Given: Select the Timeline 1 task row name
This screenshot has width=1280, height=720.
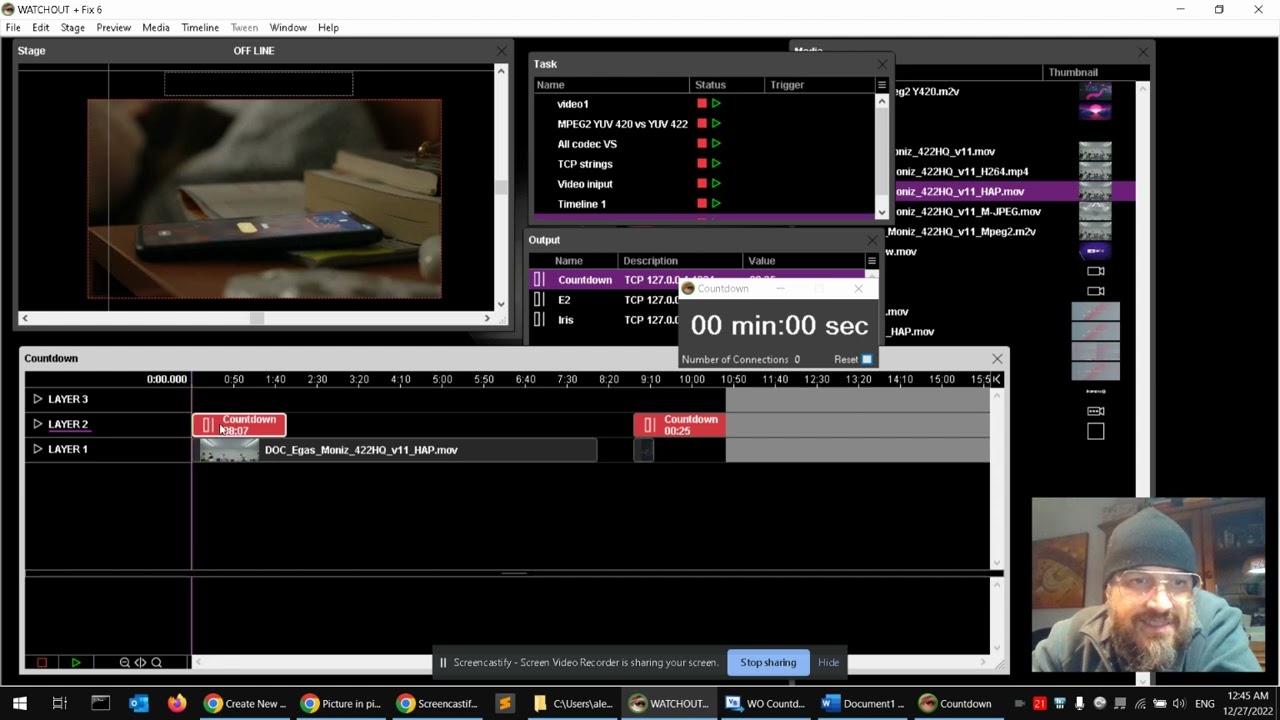Looking at the screenshot, I should (x=582, y=204).
